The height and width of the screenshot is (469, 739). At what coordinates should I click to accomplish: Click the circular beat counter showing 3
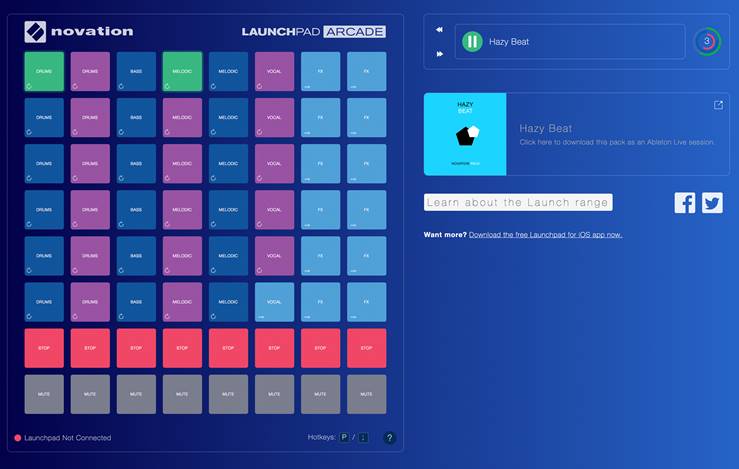click(707, 41)
